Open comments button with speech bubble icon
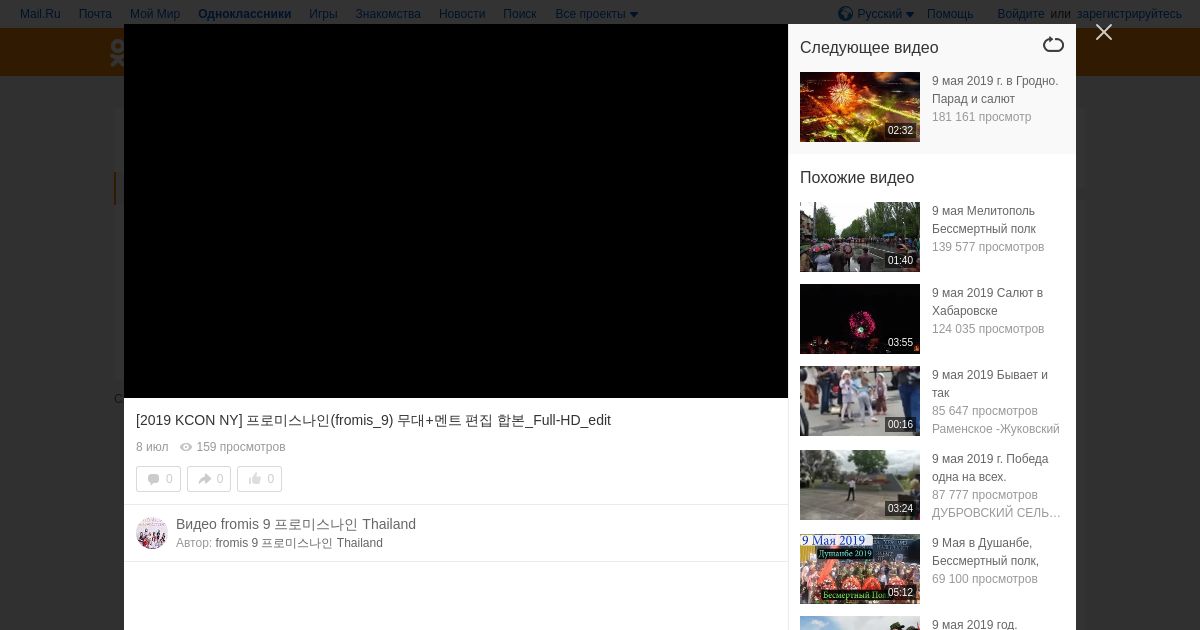The width and height of the screenshot is (1200, 630). click(159, 479)
